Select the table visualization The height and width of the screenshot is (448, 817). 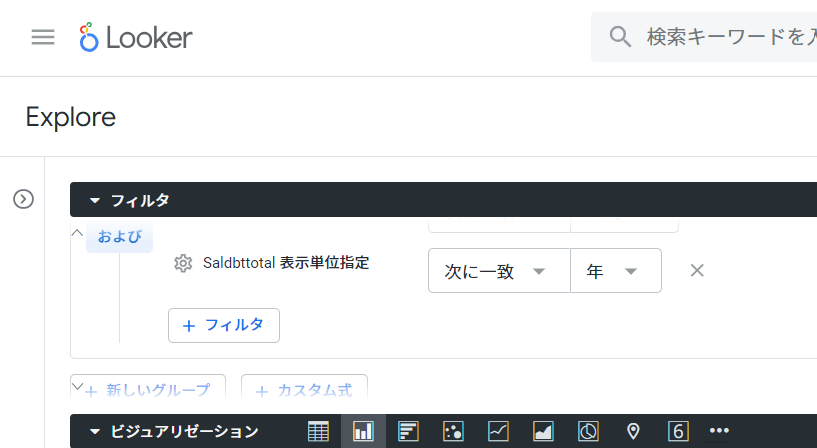coord(318,431)
